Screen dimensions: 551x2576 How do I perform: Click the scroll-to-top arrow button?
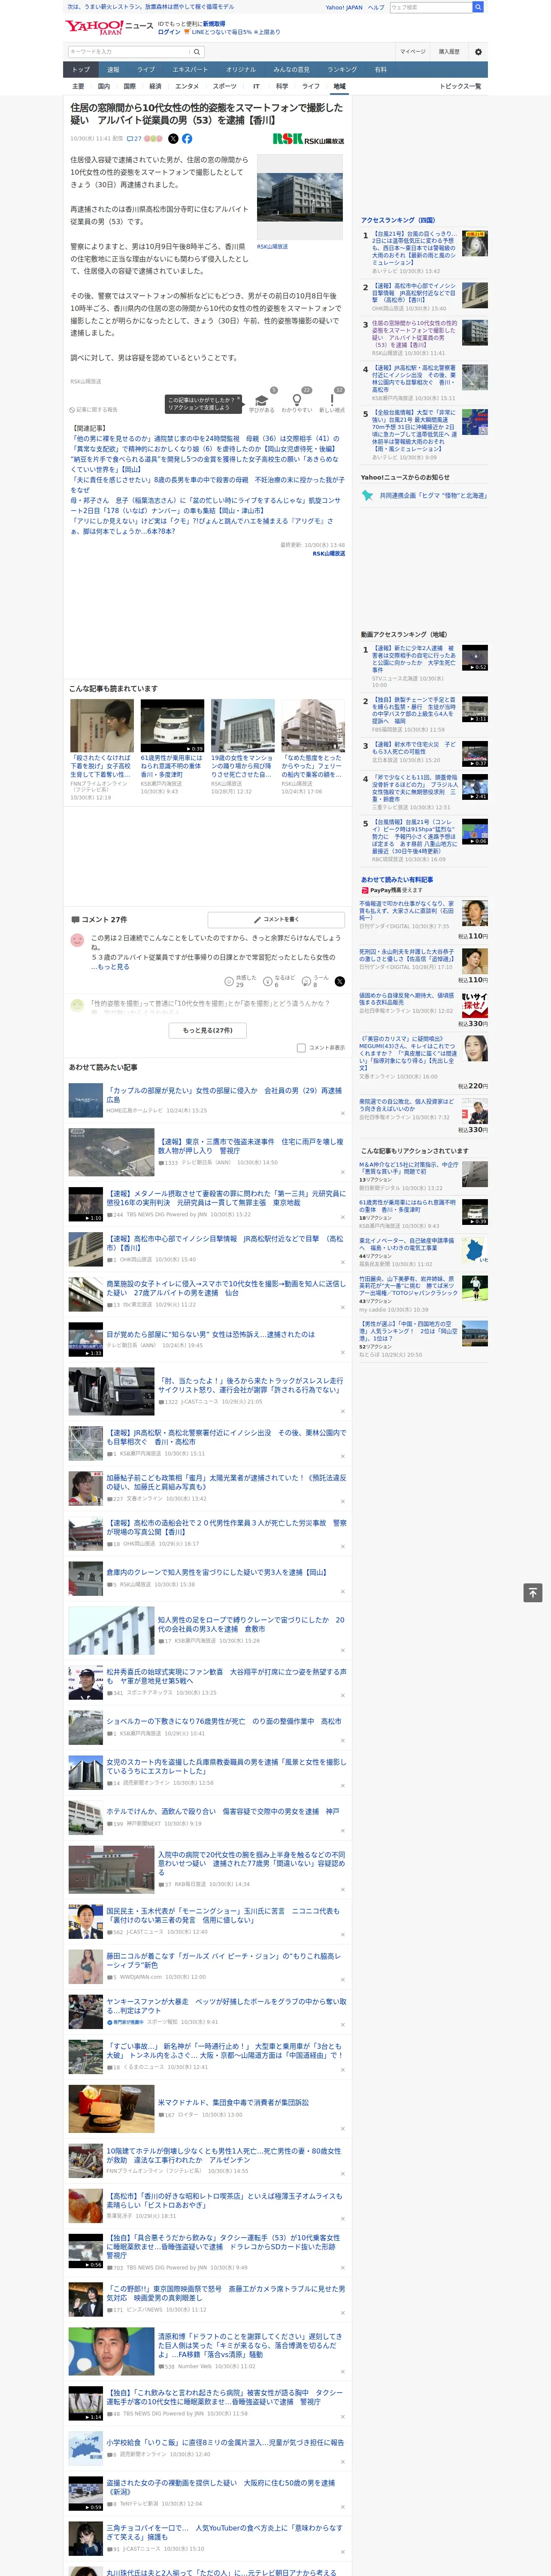[x=533, y=1593]
